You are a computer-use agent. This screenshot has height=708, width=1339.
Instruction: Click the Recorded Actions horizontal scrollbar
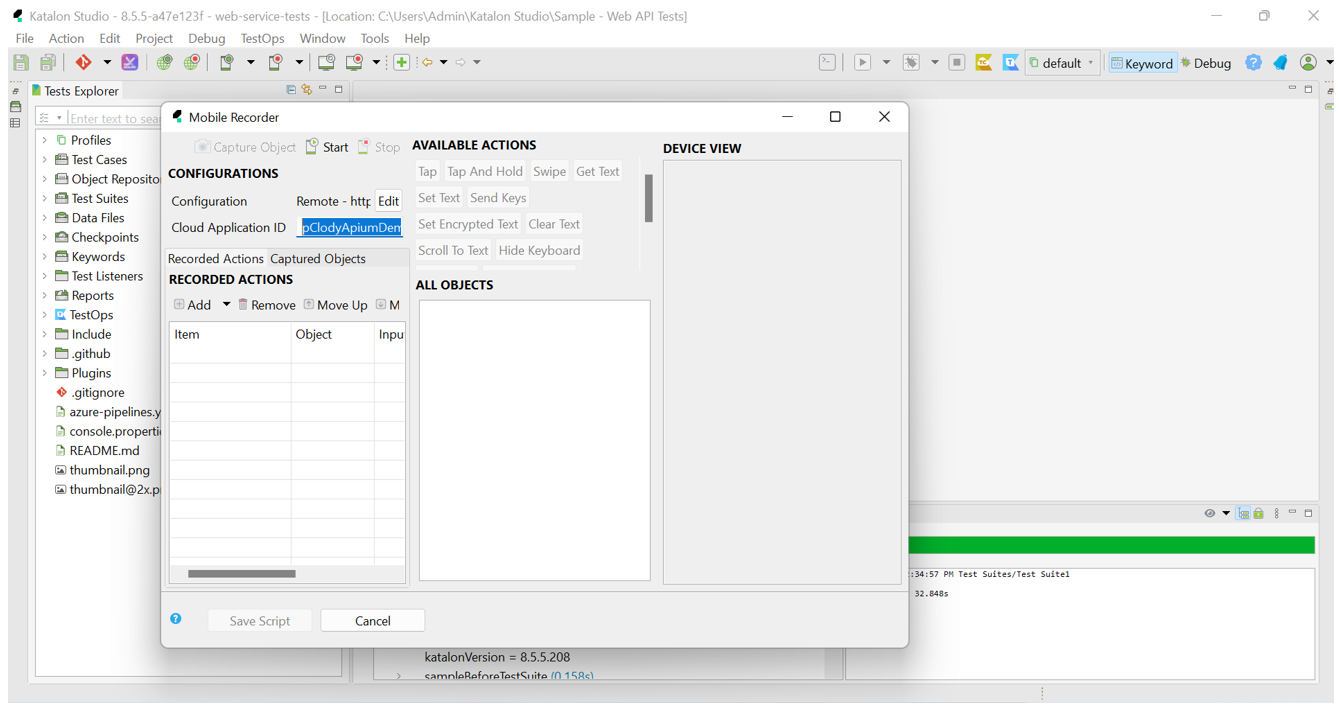pyautogui.click(x=242, y=574)
